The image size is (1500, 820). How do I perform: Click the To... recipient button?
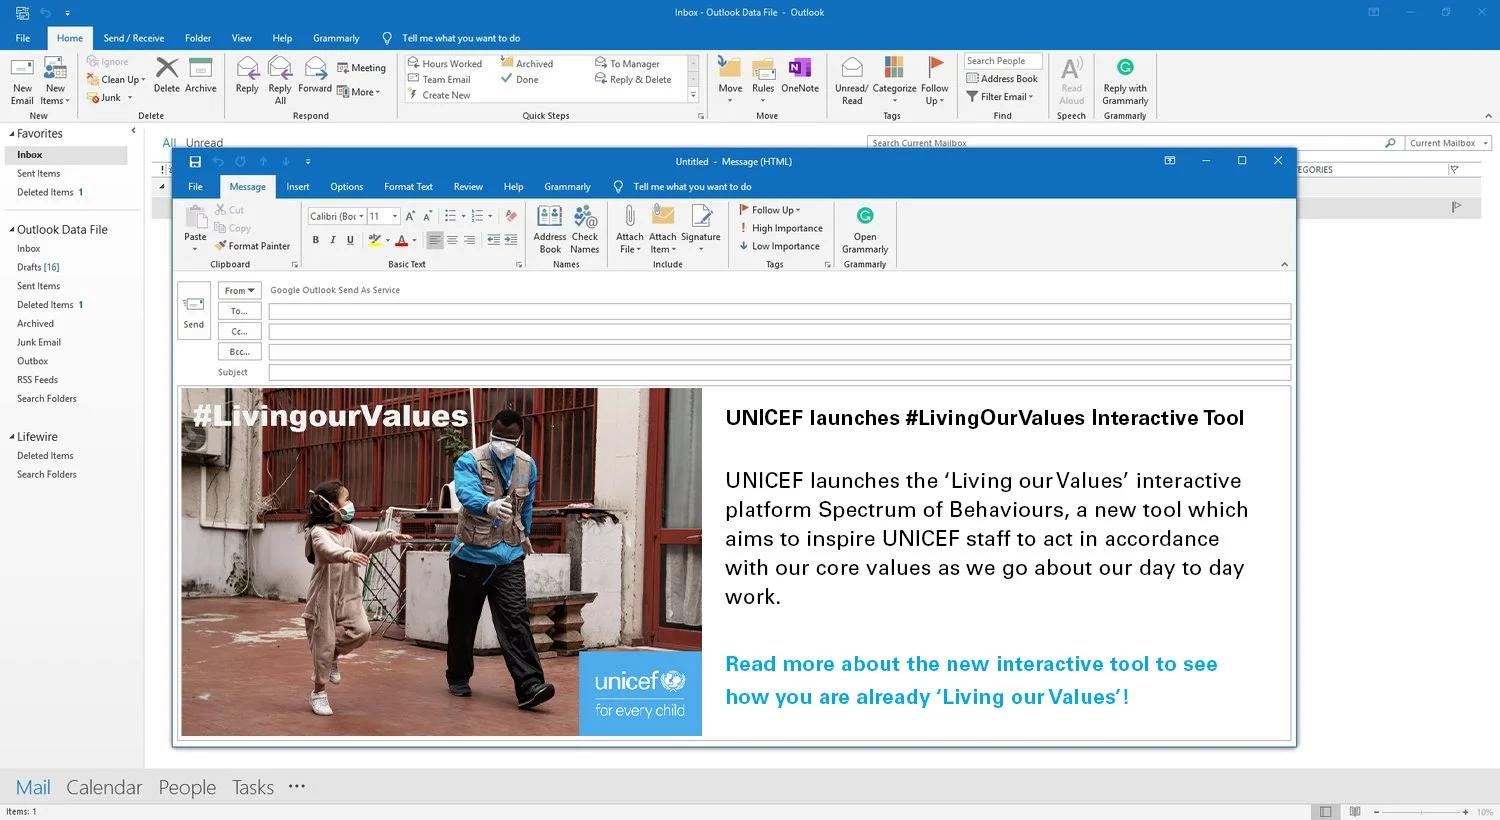[x=240, y=311]
